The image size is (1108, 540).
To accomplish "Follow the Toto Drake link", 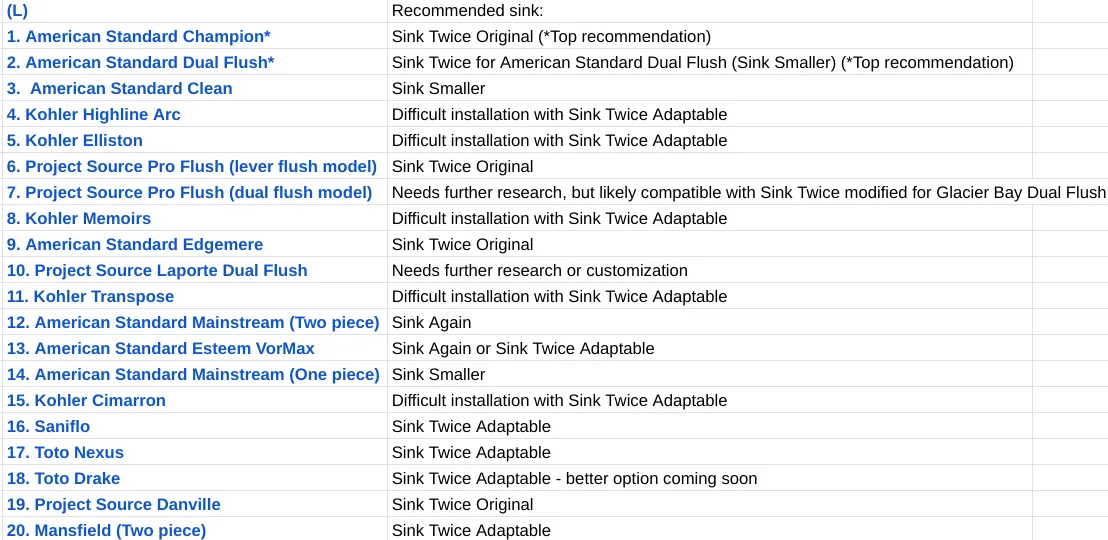I will point(63,479).
